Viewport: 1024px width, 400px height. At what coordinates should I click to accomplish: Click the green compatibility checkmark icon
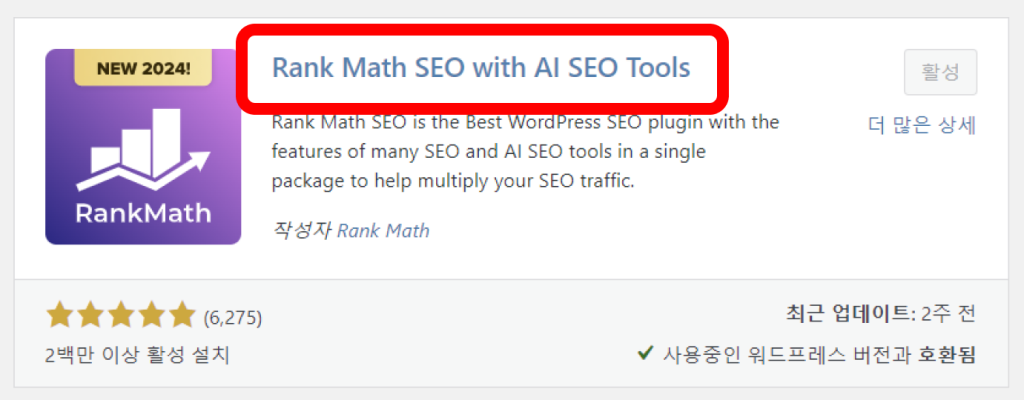tap(645, 354)
